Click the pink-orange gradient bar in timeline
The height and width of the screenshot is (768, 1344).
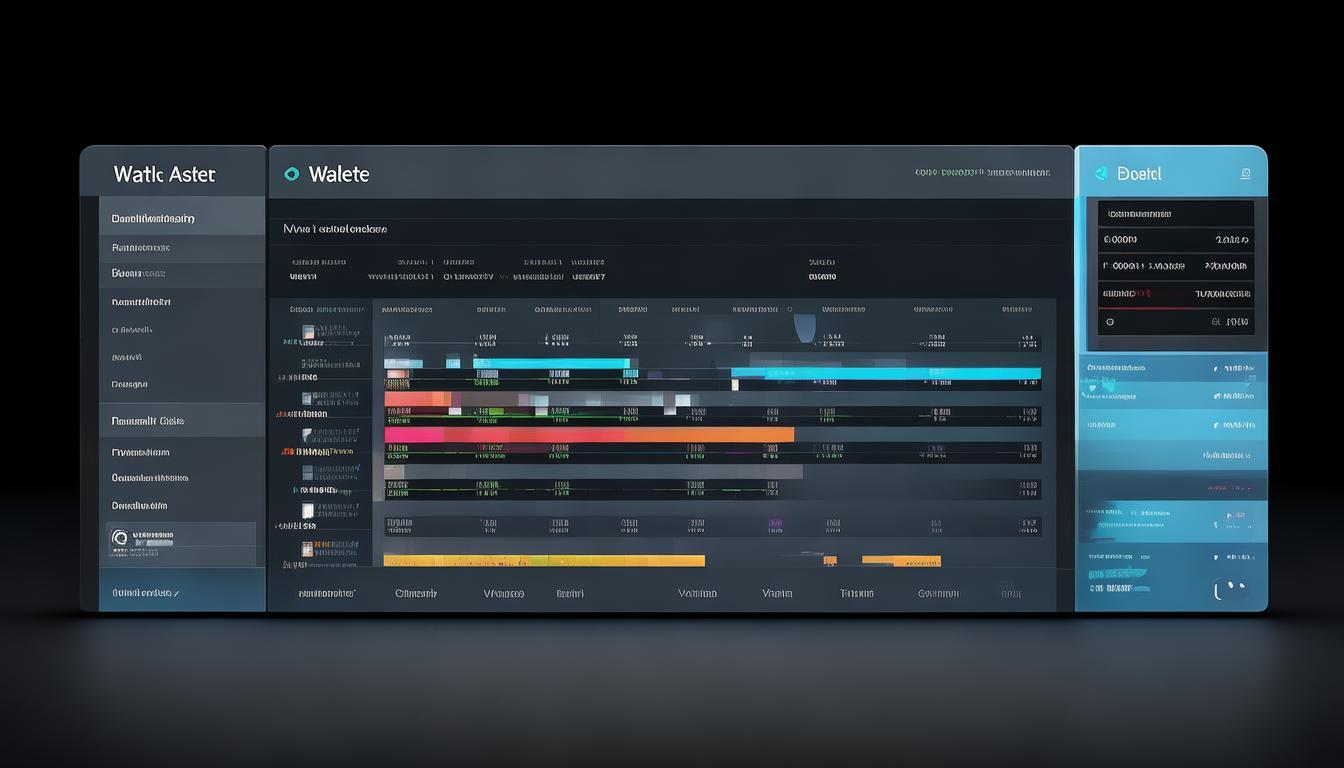(588, 435)
